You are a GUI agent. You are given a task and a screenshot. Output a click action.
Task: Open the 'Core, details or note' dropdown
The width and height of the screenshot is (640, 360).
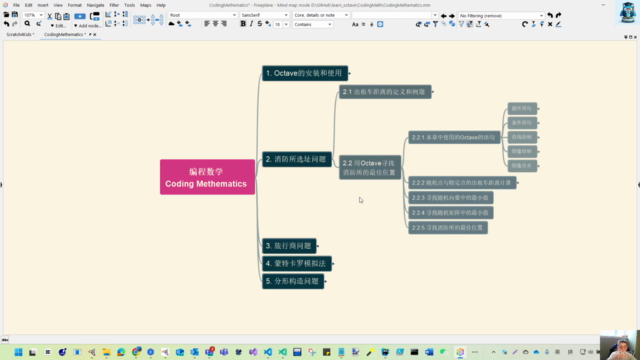(346, 15)
